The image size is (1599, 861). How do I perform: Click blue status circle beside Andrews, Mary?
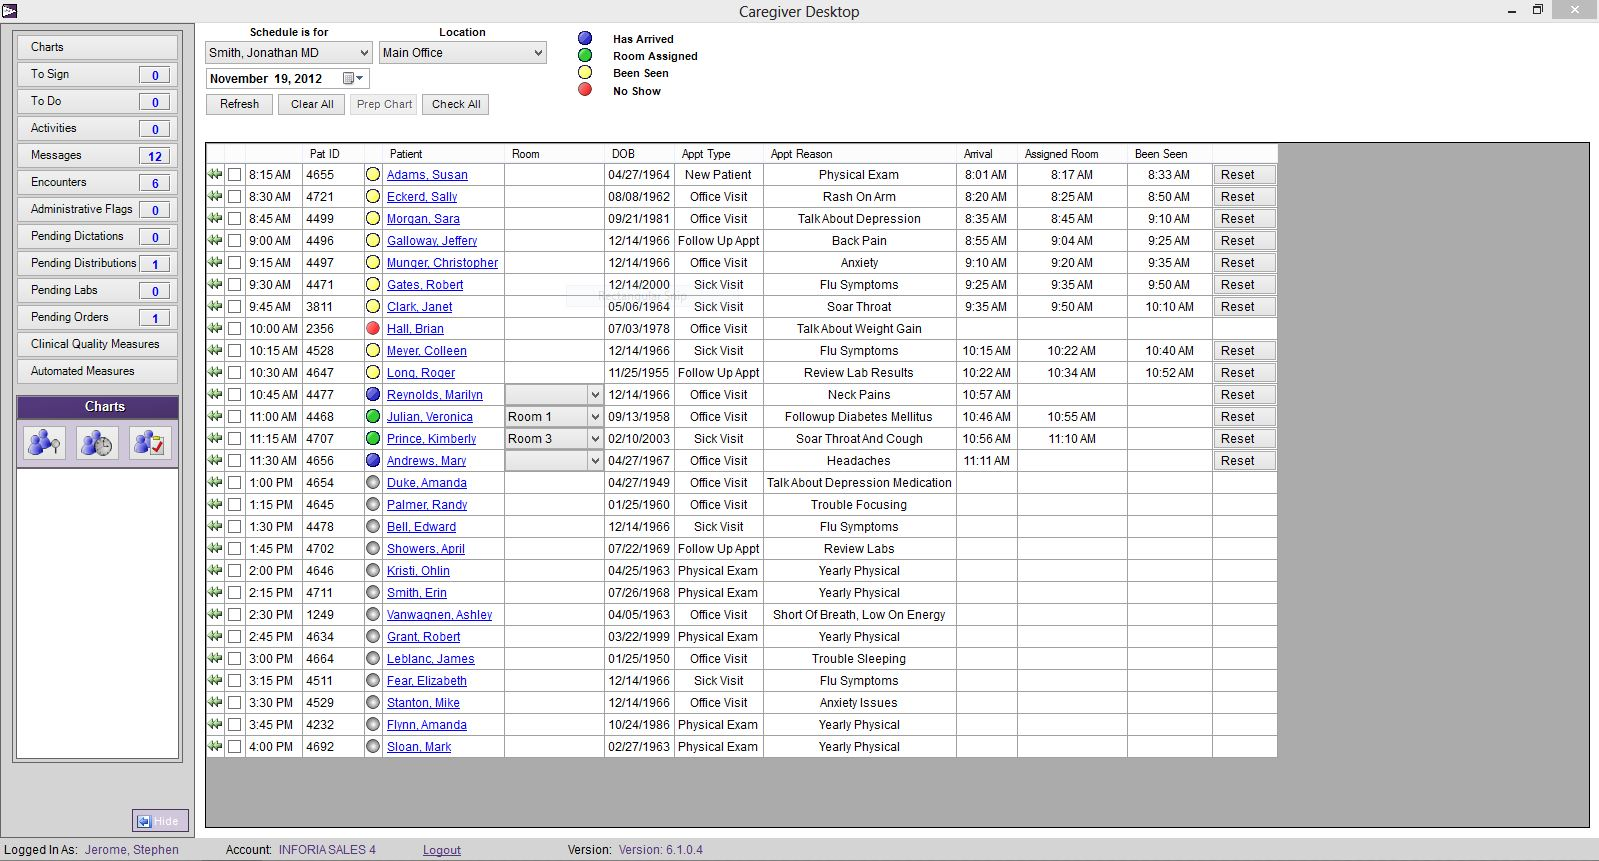[x=373, y=461]
